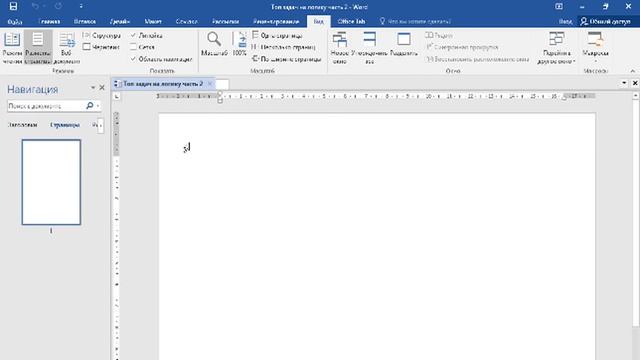
Task: Open Ribbon Display Options icon
Action: tap(559, 6)
